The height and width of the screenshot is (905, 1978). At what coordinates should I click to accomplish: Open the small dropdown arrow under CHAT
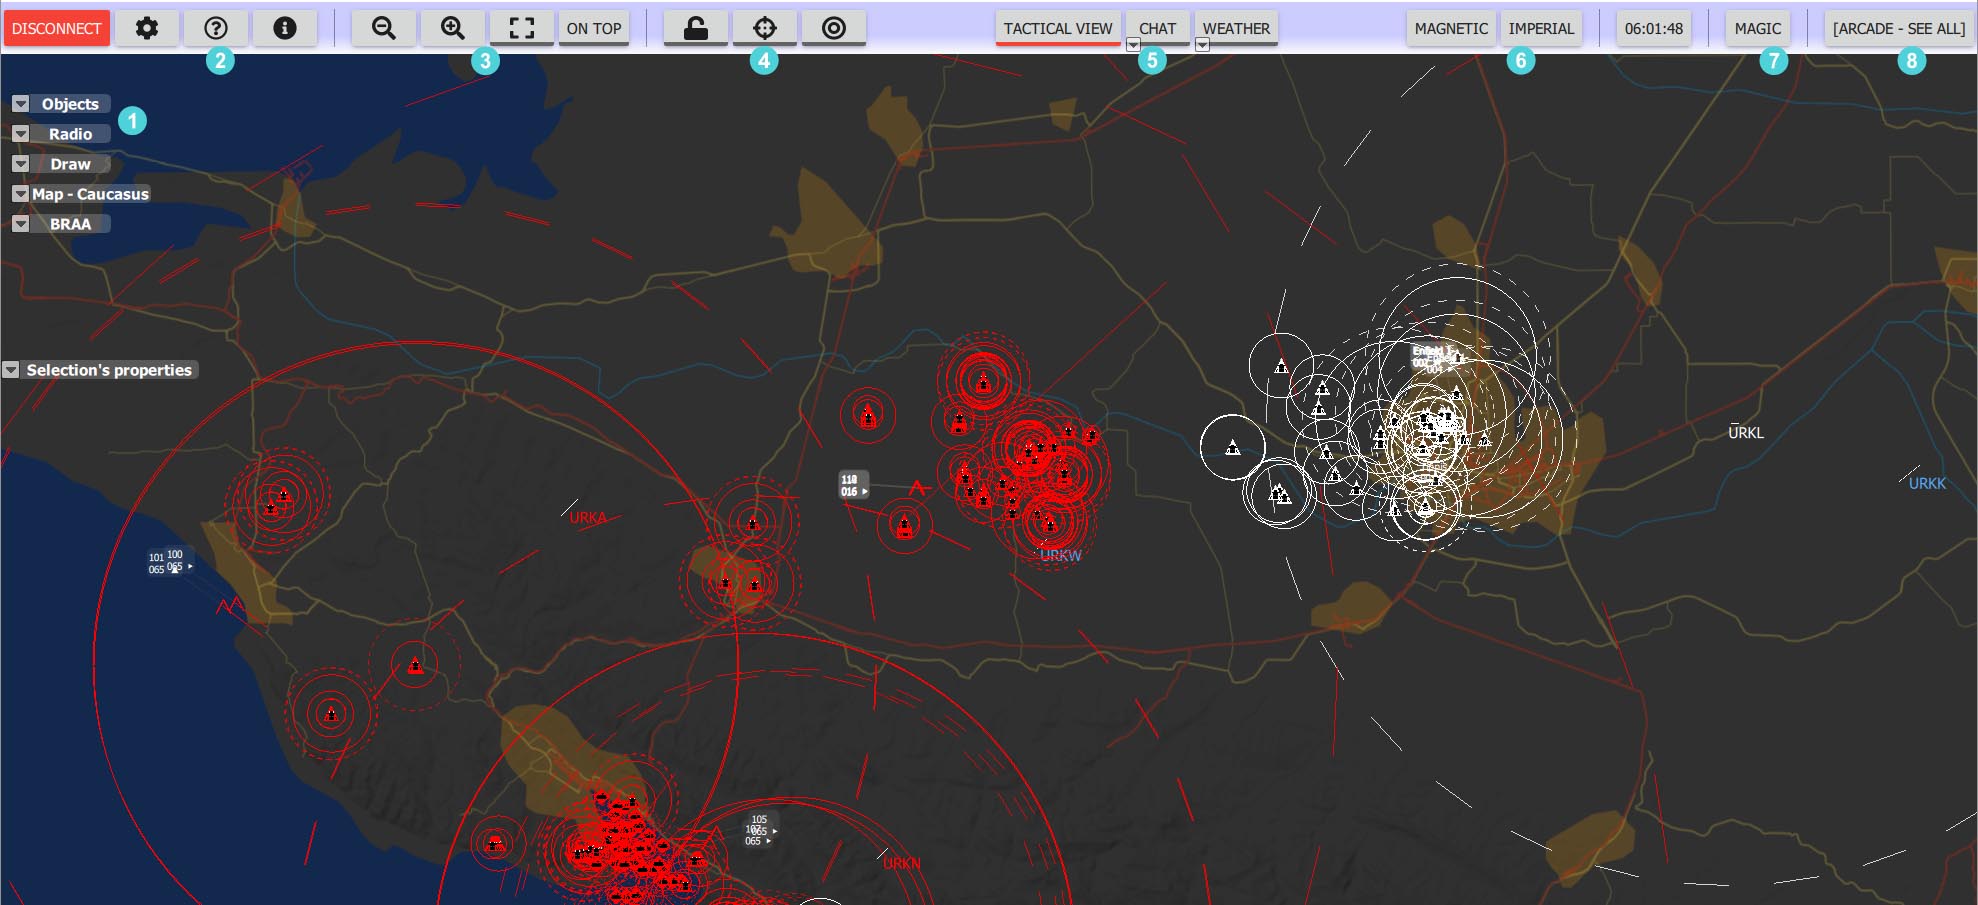[1133, 45]
